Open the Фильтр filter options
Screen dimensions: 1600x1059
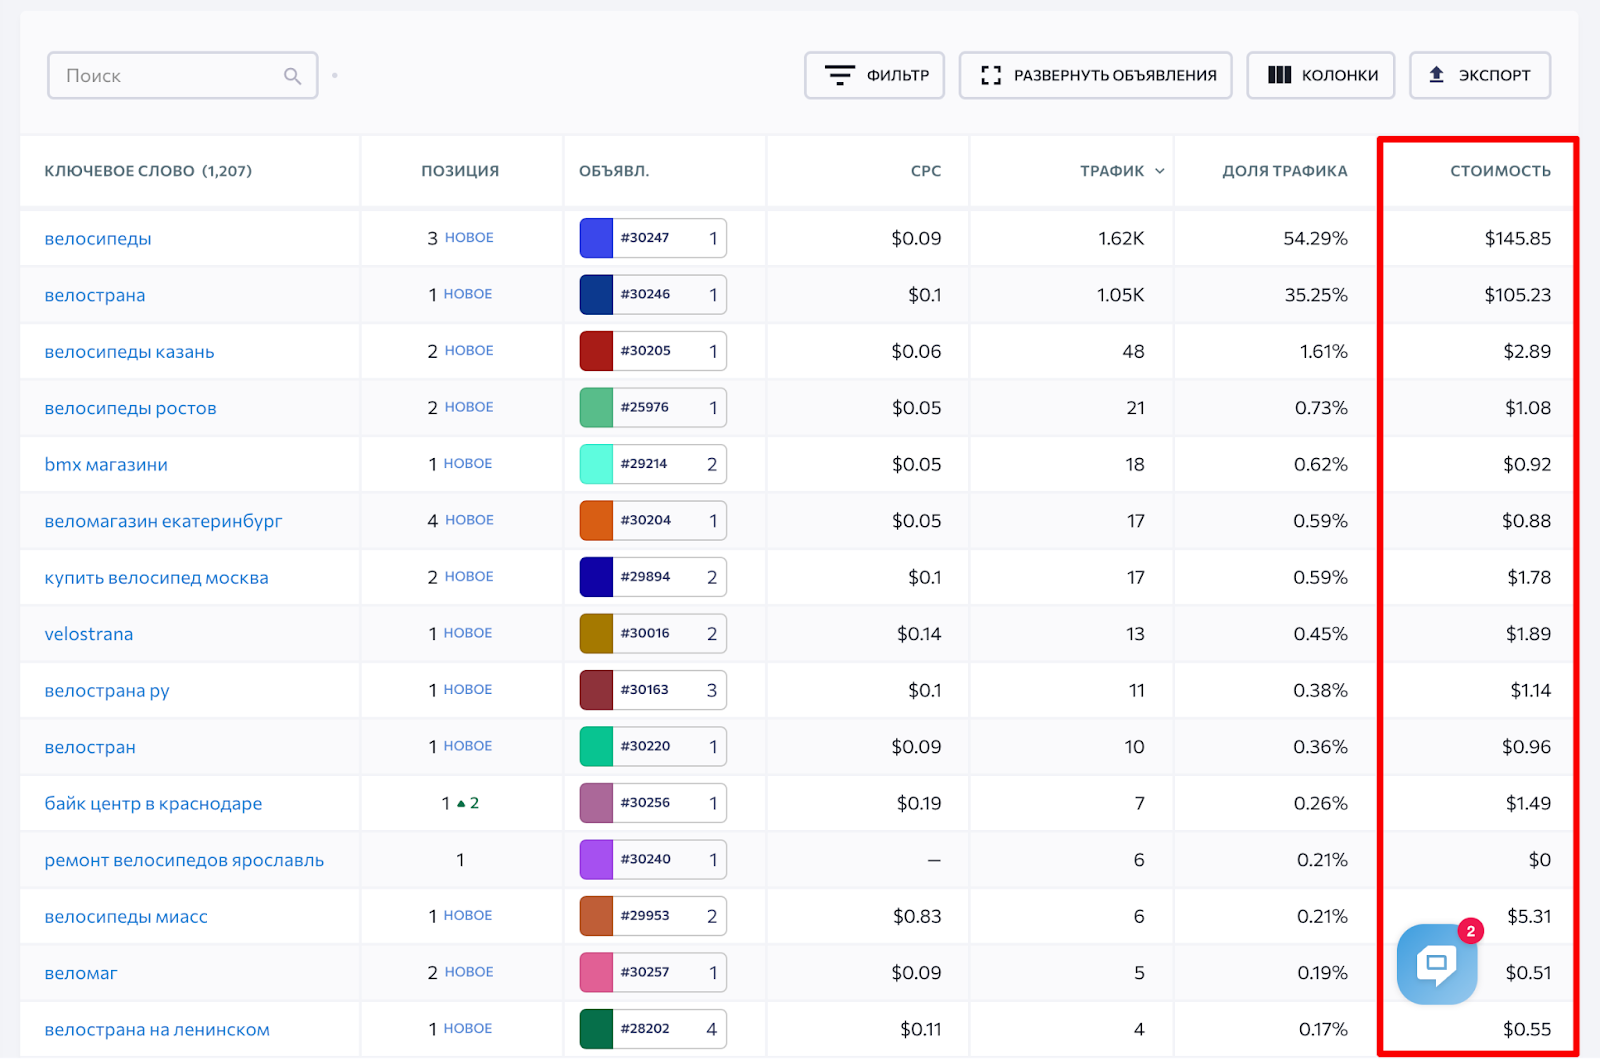click(875, 75)
